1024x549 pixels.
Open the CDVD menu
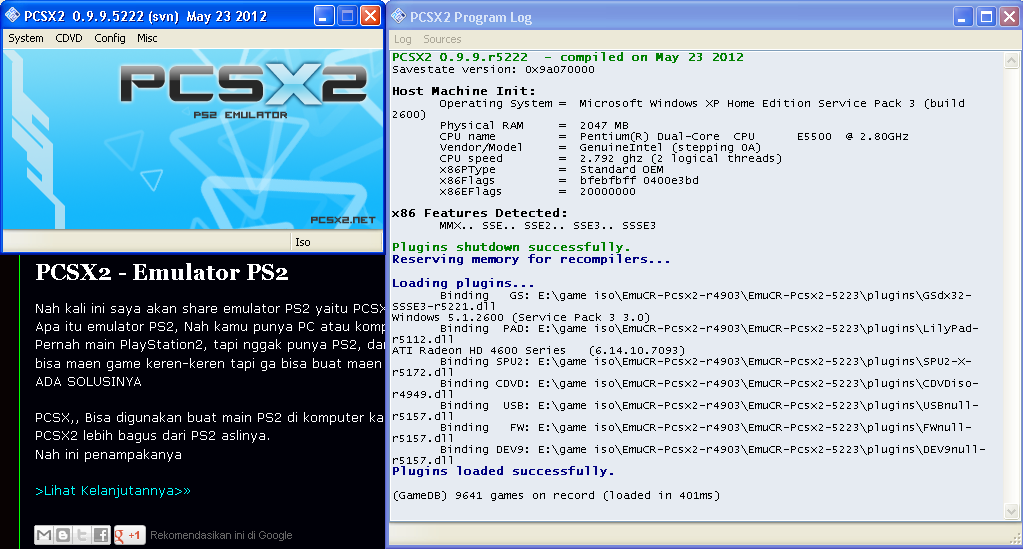(x=69, y=39)
